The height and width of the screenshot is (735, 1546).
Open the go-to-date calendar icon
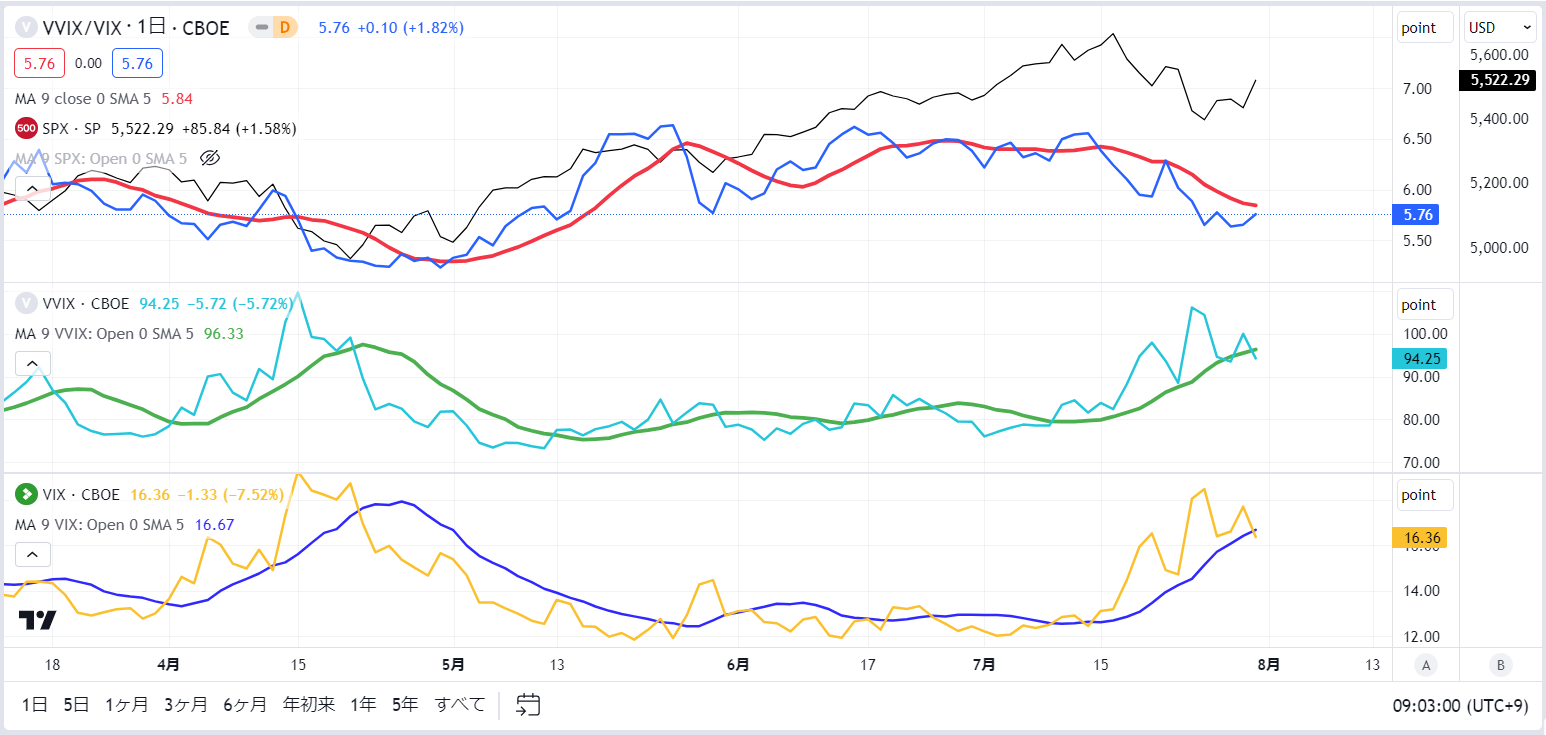pyautogui.click(x=528, y=705)
